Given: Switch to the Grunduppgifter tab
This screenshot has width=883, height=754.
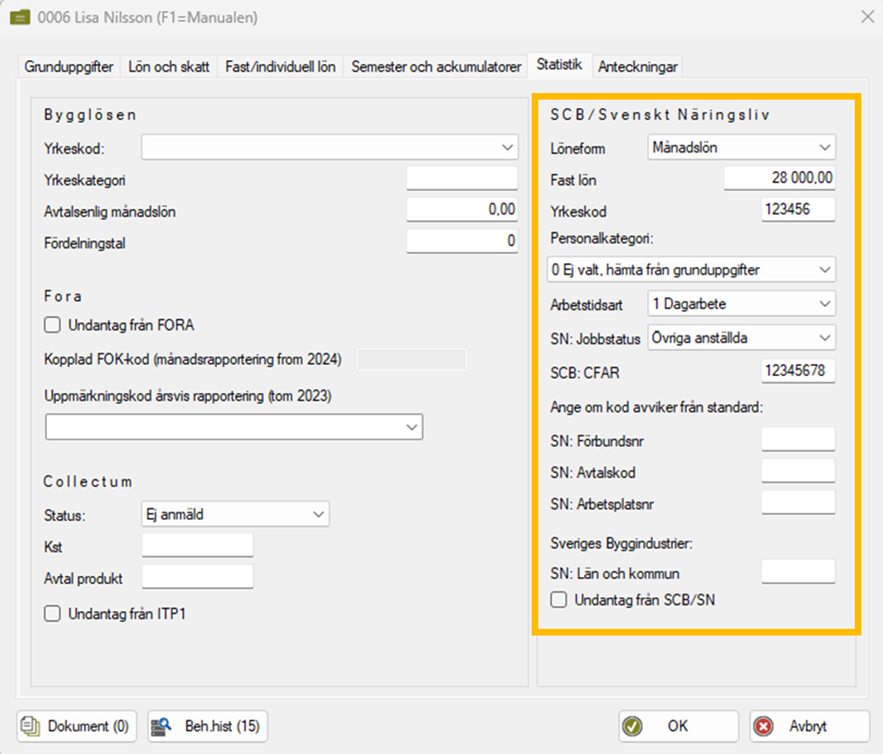Looking at the screenshot, I should 69,67.
